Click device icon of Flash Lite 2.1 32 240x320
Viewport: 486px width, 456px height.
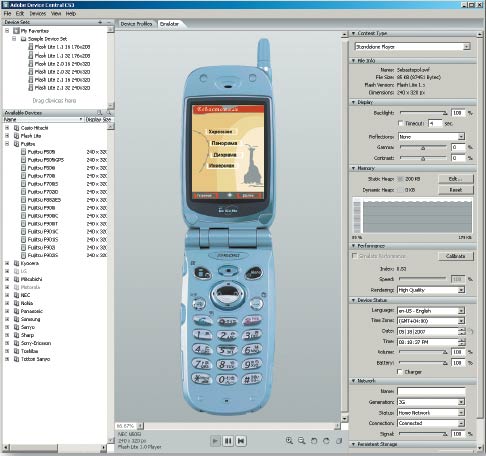point(31,88)
